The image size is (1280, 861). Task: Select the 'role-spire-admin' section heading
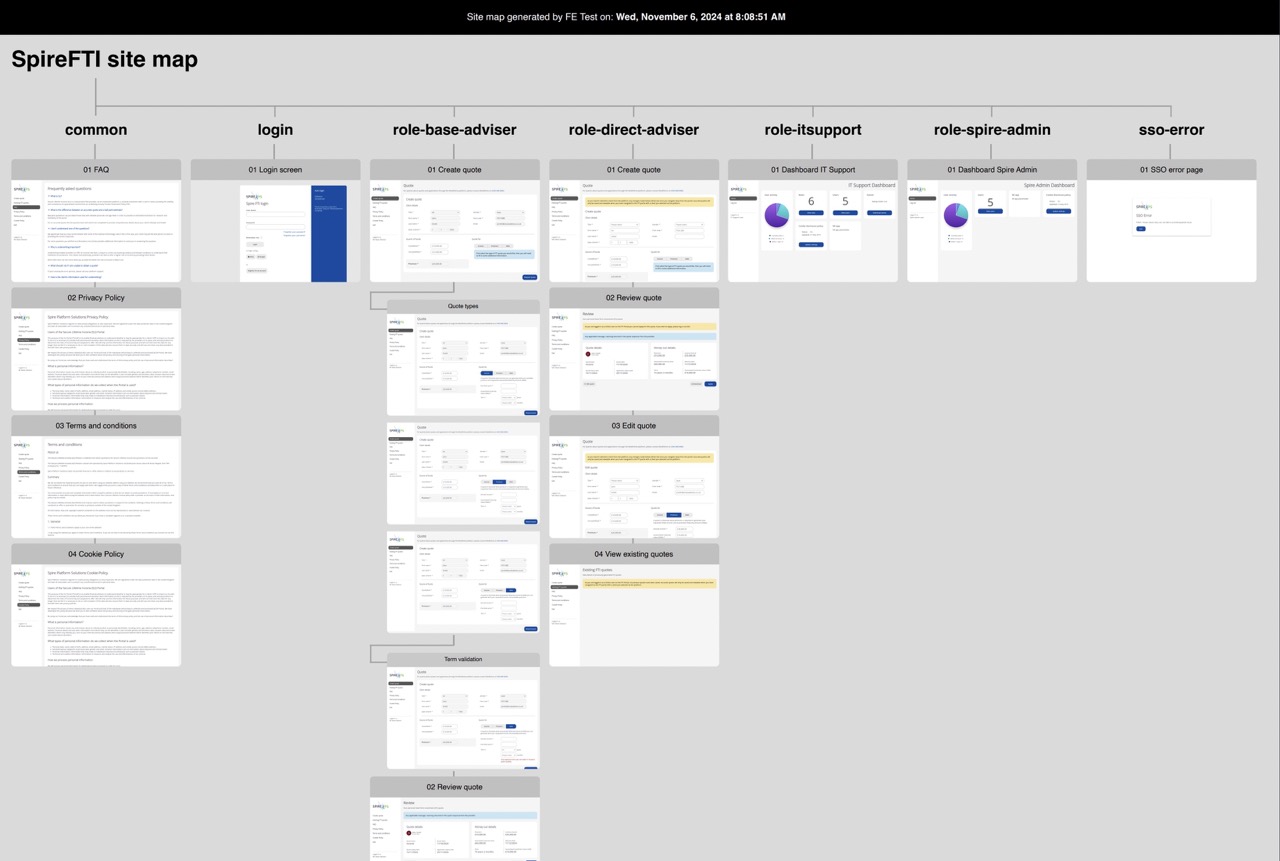pyautogui.click(x=992, y=130)
